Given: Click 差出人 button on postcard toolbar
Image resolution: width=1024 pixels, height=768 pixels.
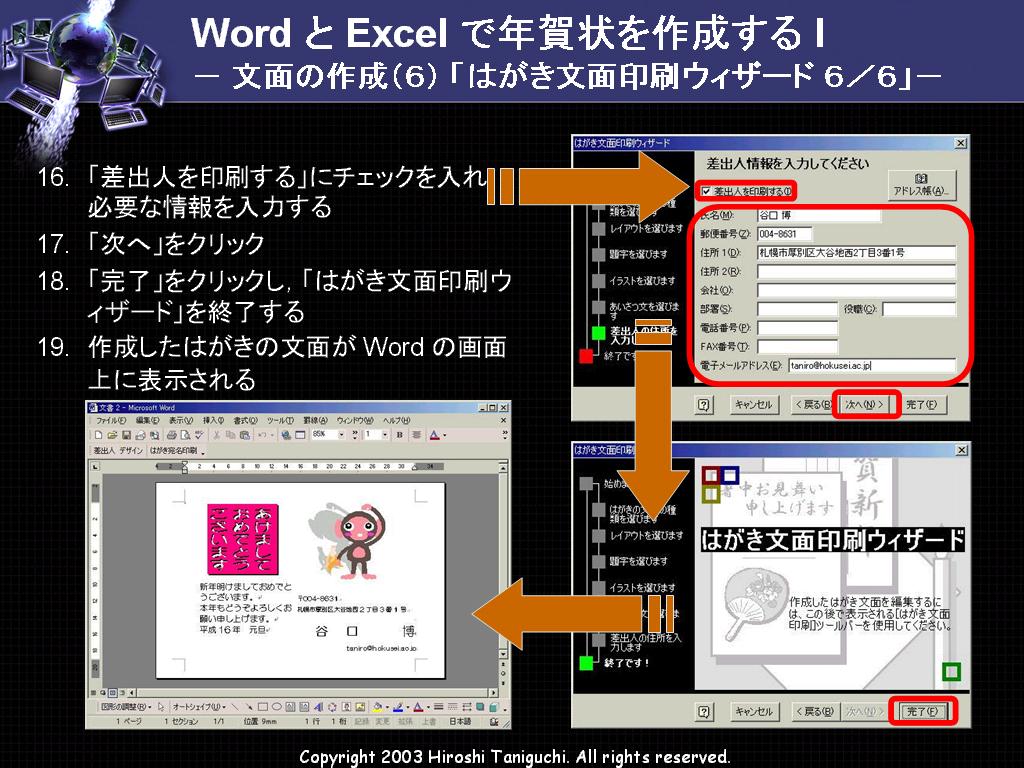Looking at the screenshot, I should [104, 451].
